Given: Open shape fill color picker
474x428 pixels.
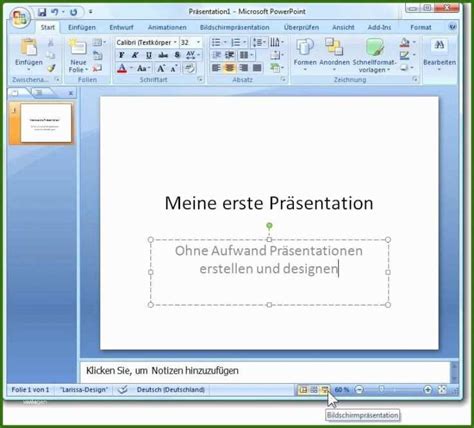Looking at the screenshot, I should tap(407, 42).
